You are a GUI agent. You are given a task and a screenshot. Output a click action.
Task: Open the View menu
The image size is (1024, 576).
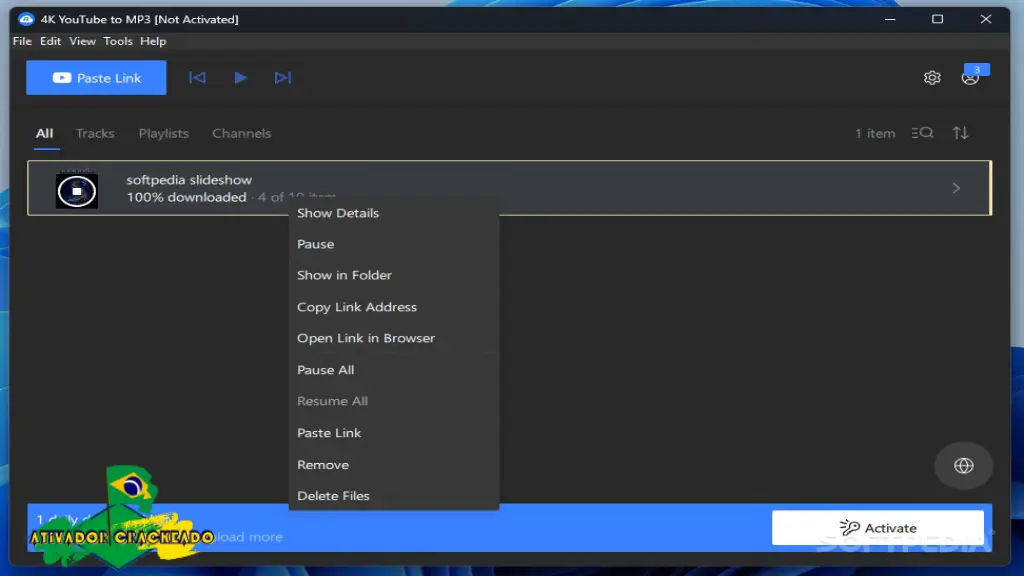[x=82, y=41]
